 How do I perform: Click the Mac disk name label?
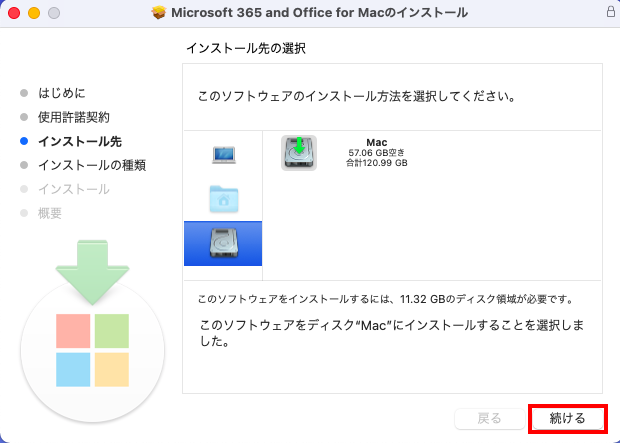[x=376, y=142]
